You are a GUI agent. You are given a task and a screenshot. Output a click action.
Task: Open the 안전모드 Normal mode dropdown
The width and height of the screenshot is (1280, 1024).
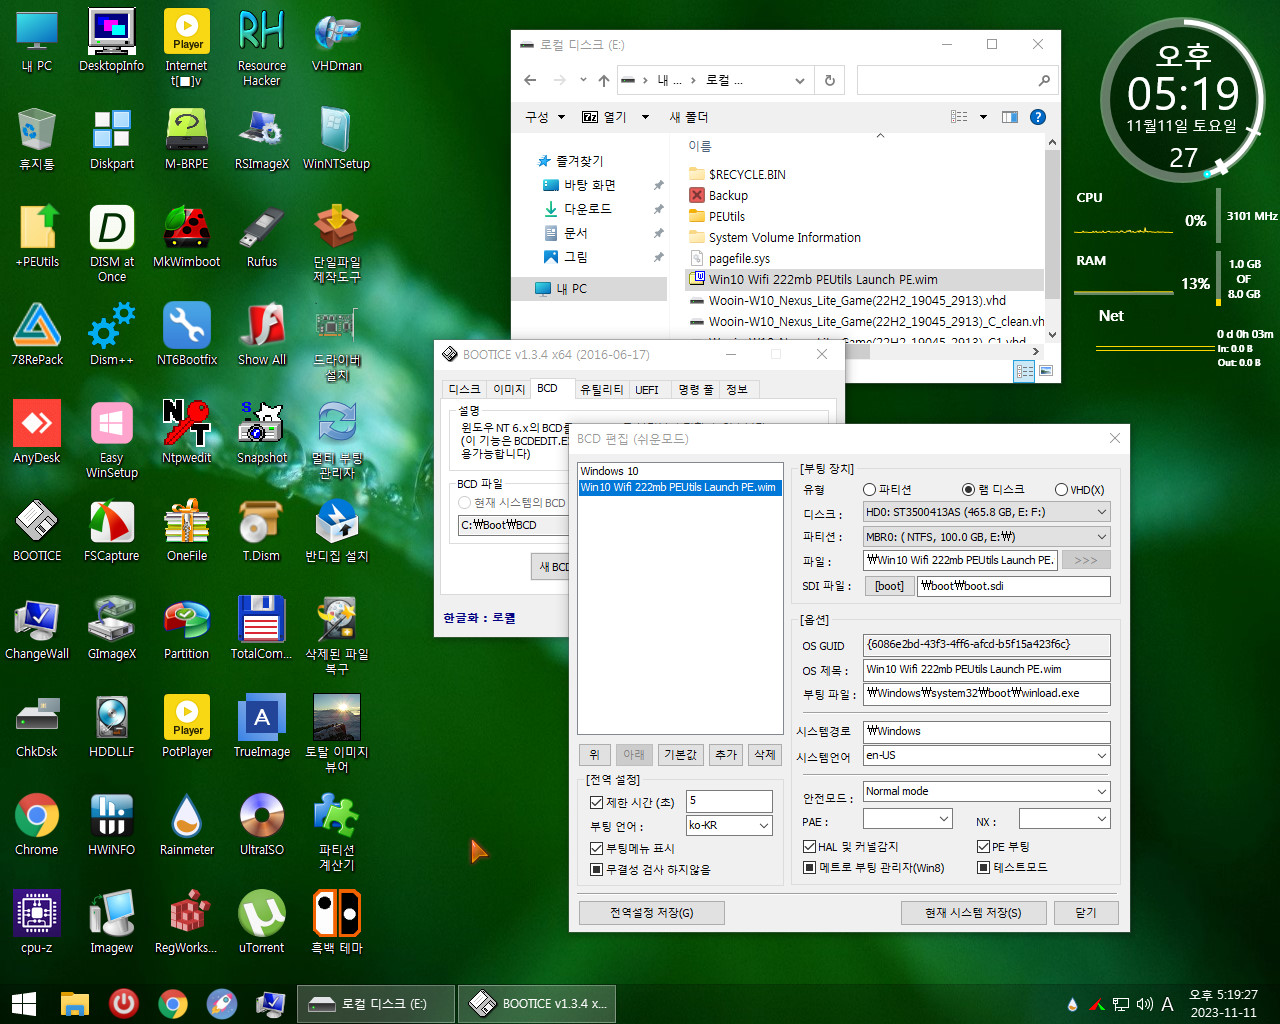point(1101,791)
